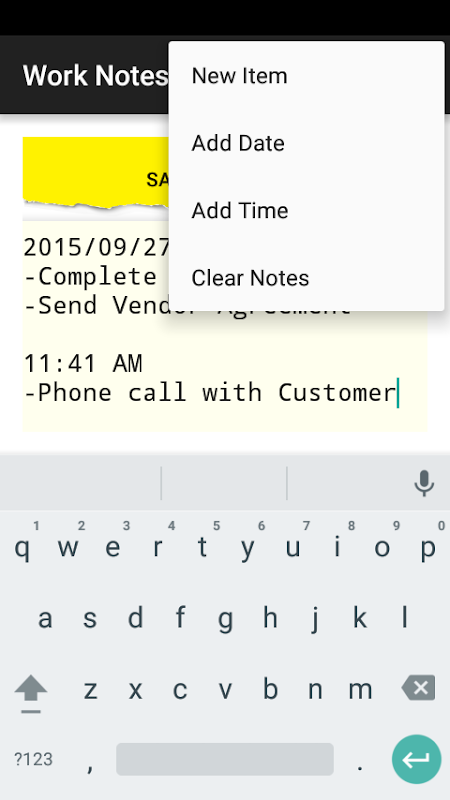The width and height of the screenshot is (450, 800).
Task: Tap the space bar key
Action: [225, 759]
